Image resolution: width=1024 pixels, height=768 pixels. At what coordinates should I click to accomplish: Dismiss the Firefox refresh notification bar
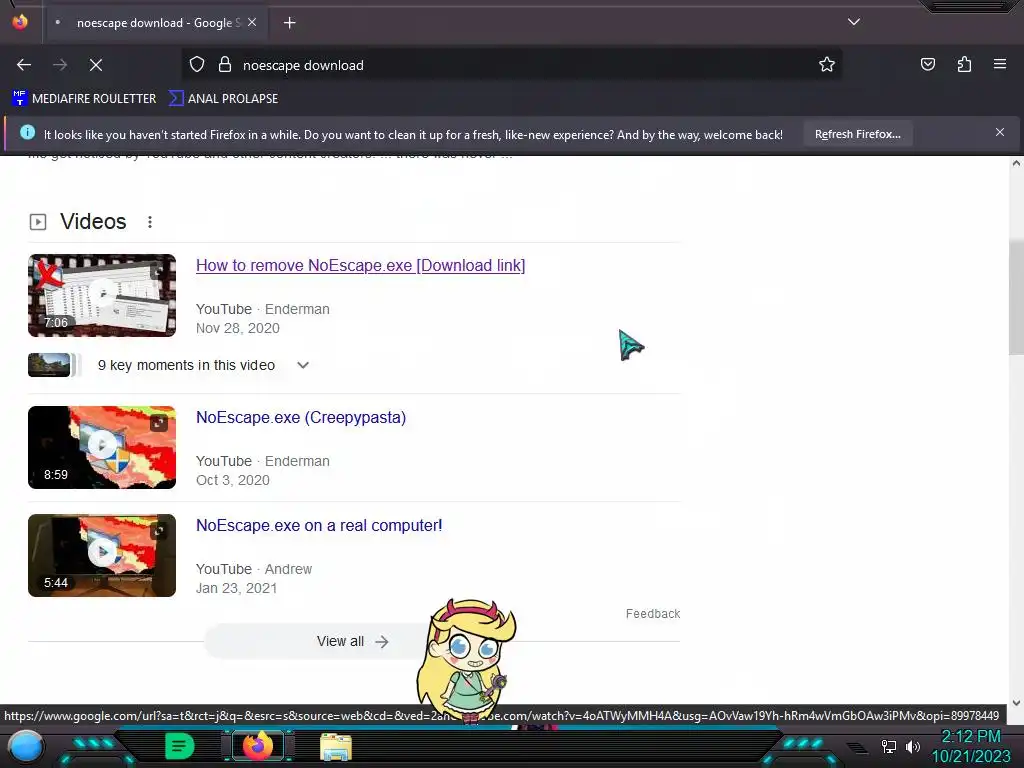coord(1000,133)
